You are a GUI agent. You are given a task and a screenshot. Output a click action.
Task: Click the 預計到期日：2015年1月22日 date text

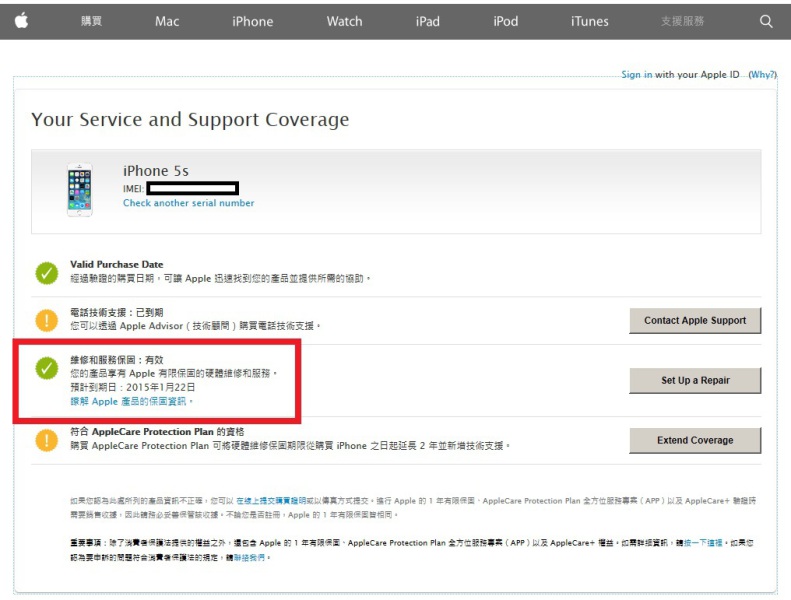click(133, 388)
